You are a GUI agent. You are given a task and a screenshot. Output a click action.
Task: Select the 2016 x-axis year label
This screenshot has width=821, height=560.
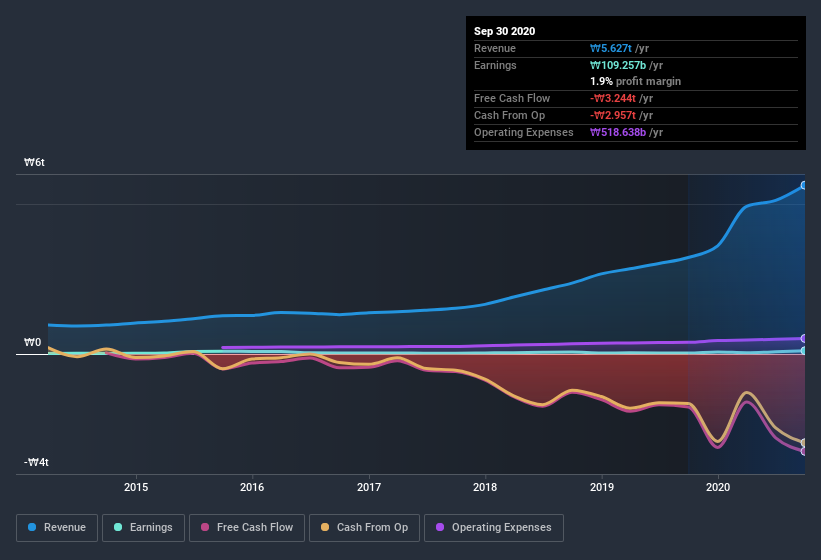point(252,488)
